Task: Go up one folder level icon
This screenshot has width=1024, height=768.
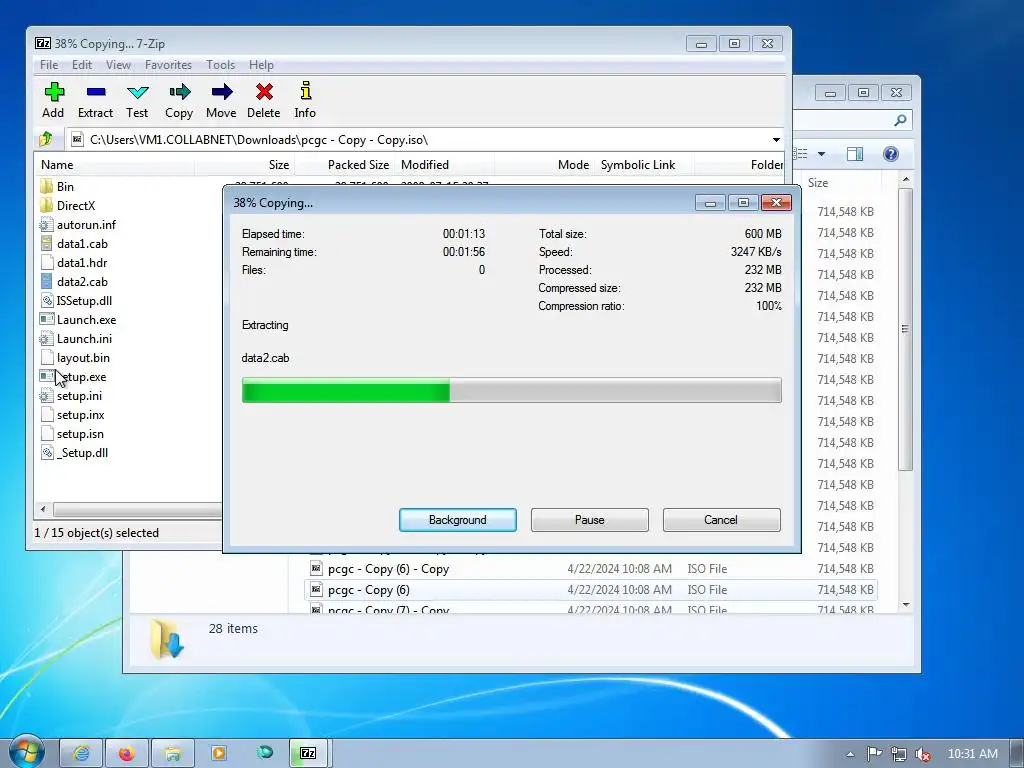Action: click(x=46, y=139)
